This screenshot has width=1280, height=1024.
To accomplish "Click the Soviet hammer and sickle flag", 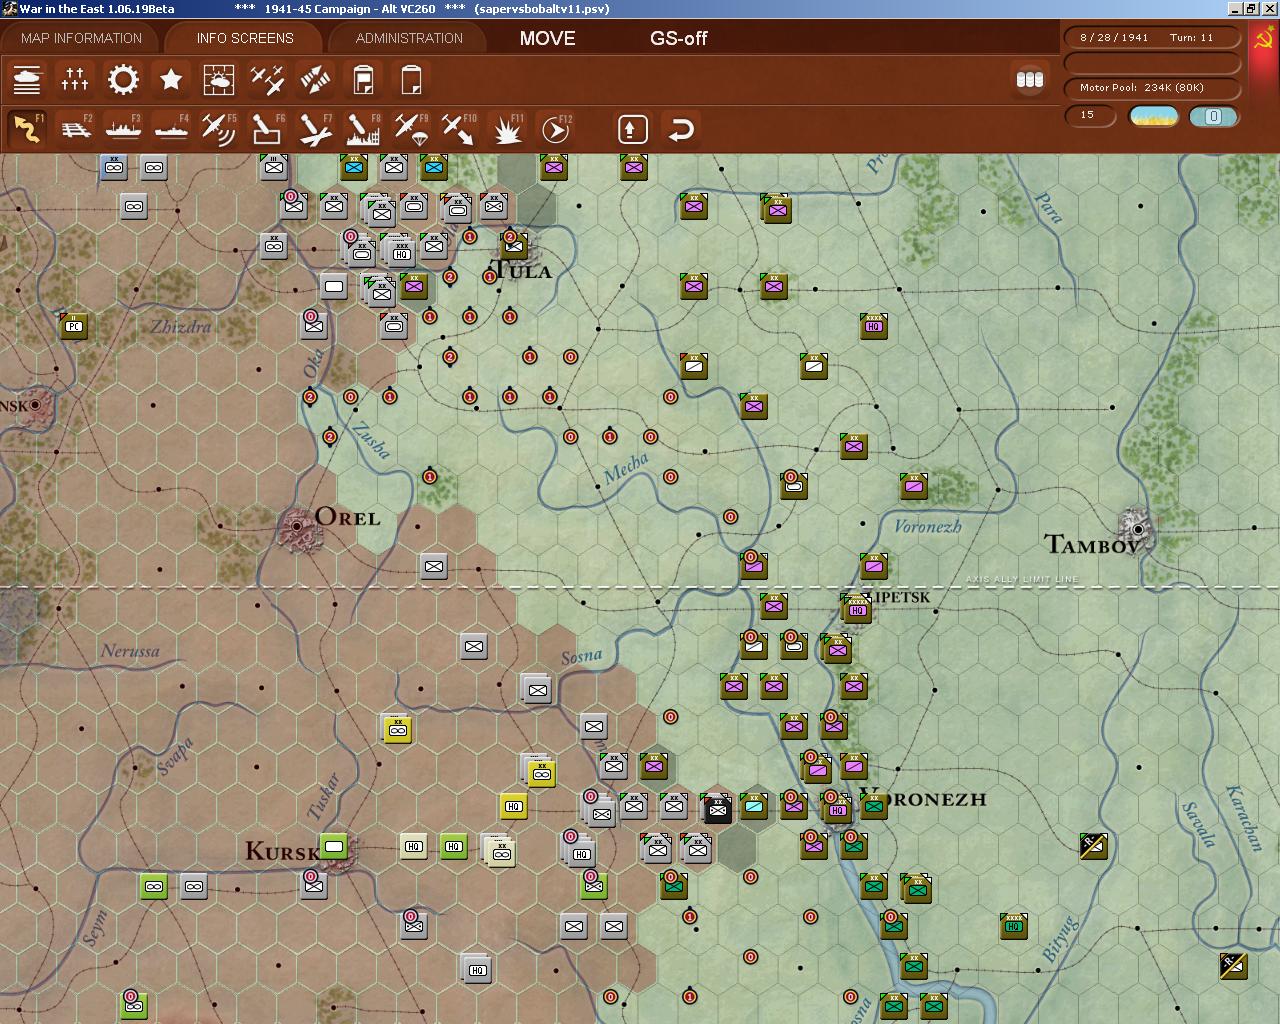I will [1264, 40].
